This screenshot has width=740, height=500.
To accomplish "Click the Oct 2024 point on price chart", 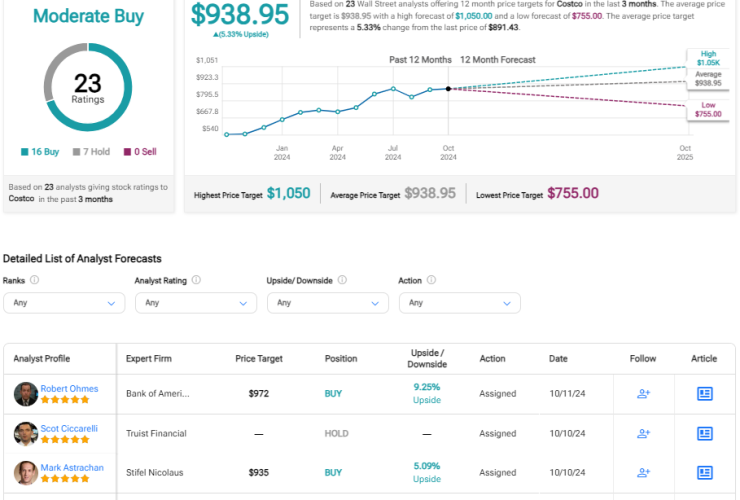I will (x=448, y=89).
